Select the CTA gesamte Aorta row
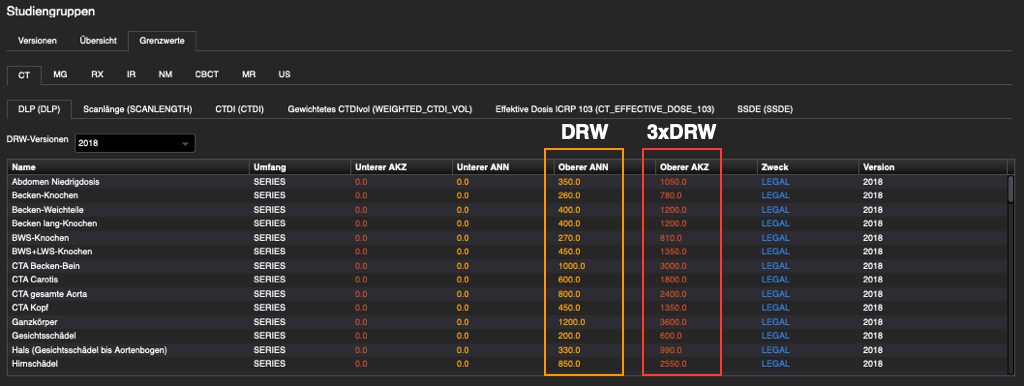Viewport: 1024px width, 386px height. tap(507, 294)
